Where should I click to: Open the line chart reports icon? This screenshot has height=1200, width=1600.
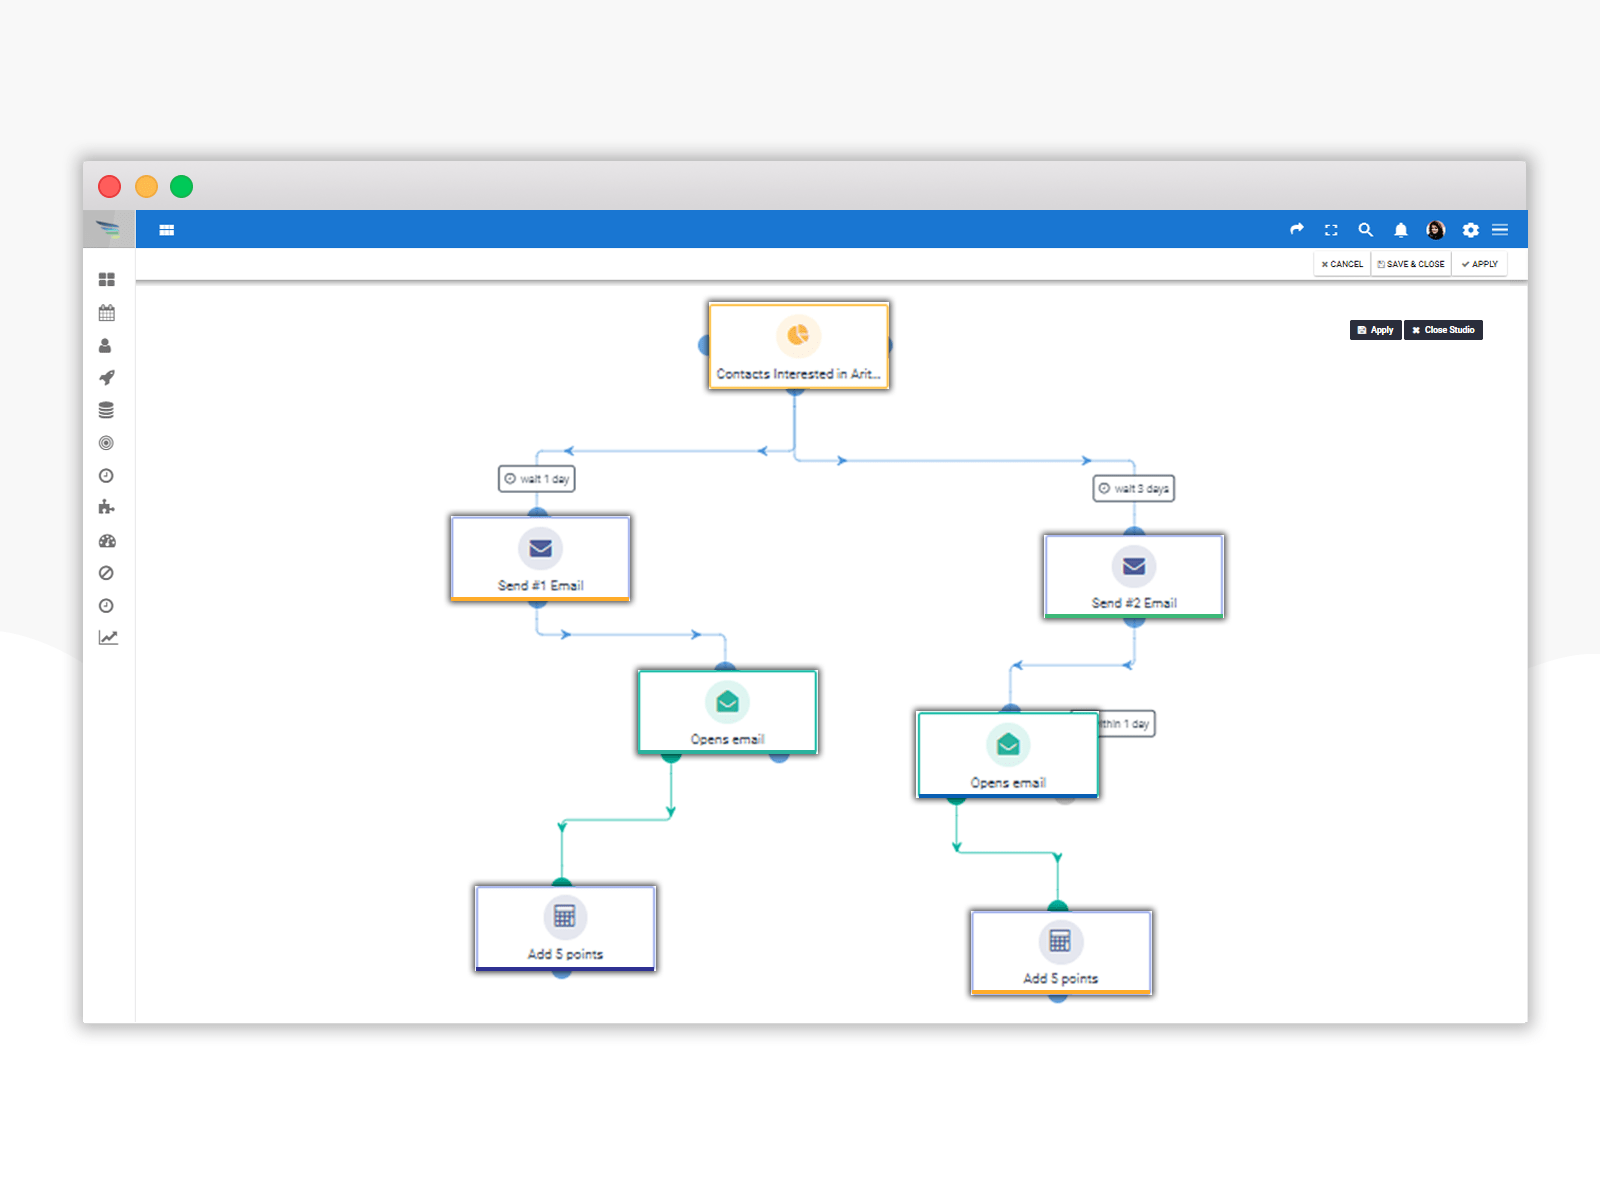point(108,638)
